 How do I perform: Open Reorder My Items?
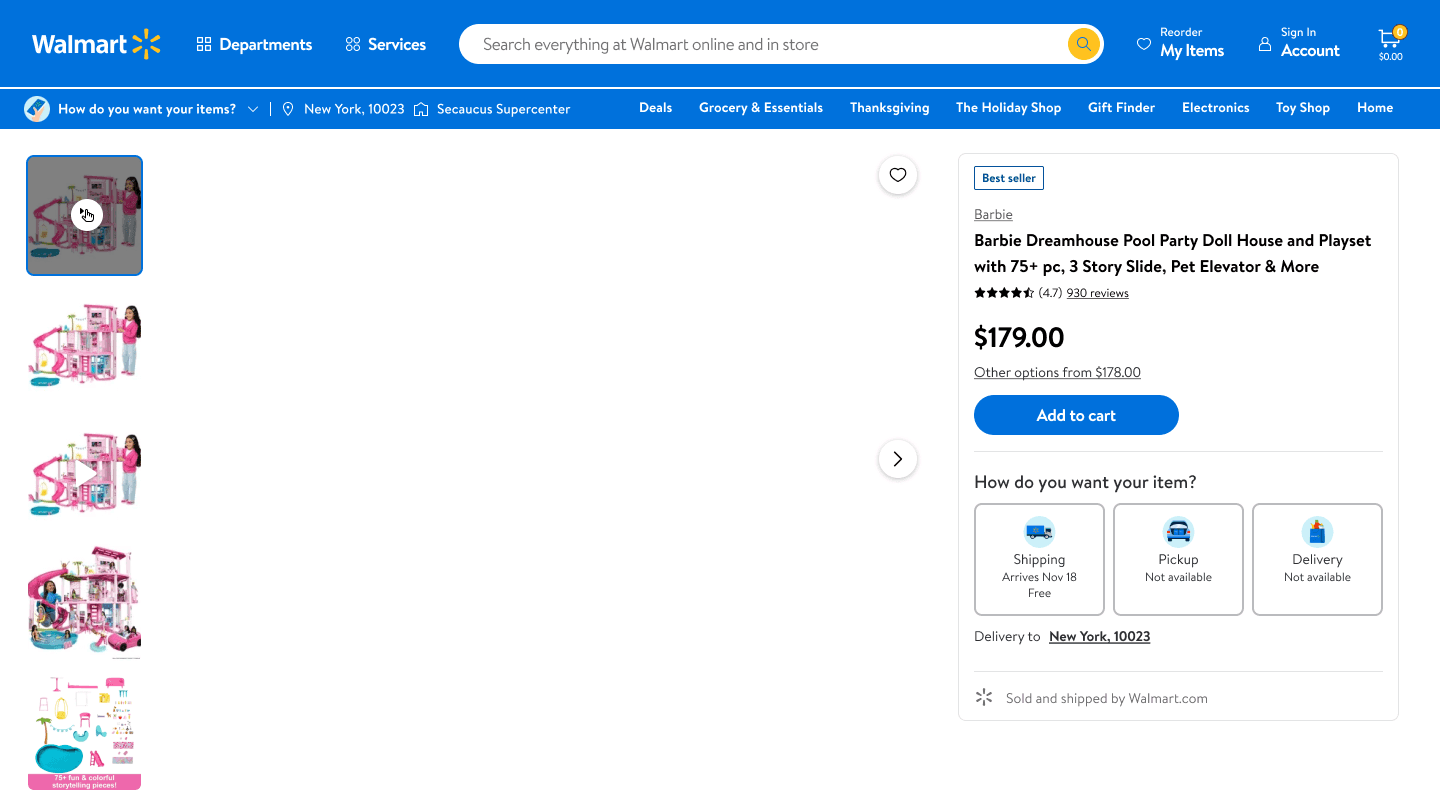point(1181,43)
